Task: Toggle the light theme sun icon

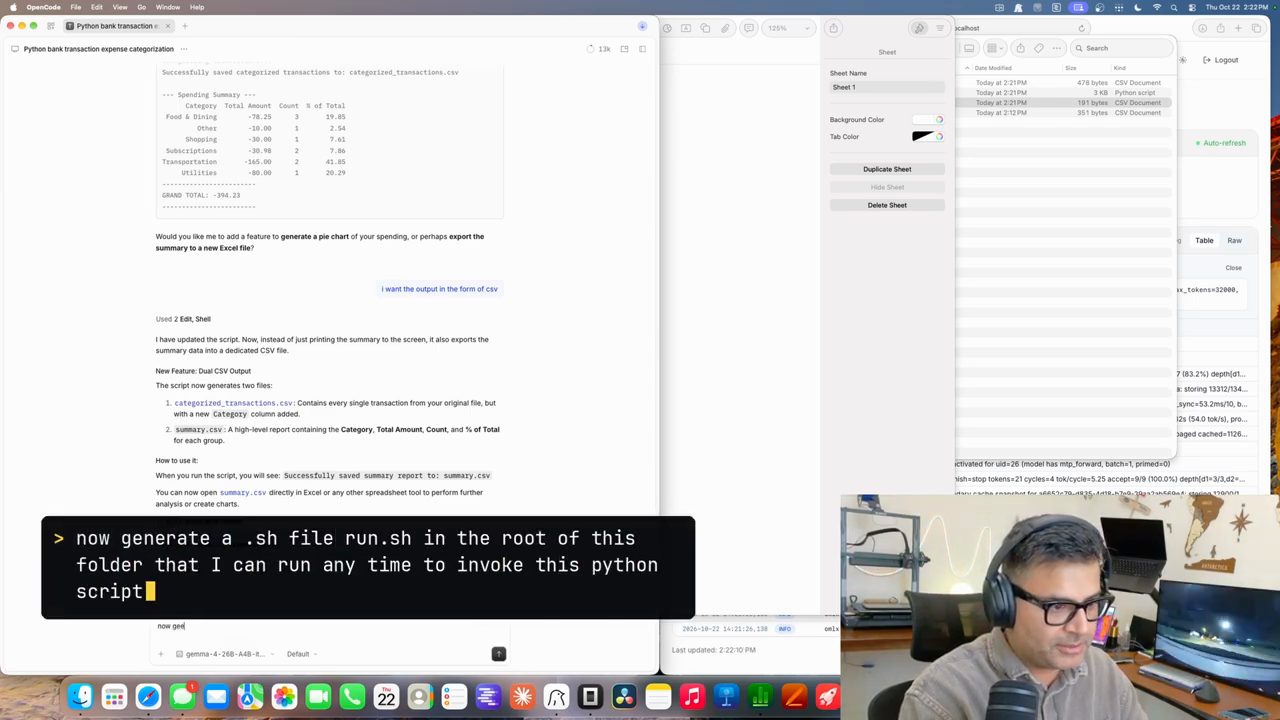Action: (x=1182, y=60)
